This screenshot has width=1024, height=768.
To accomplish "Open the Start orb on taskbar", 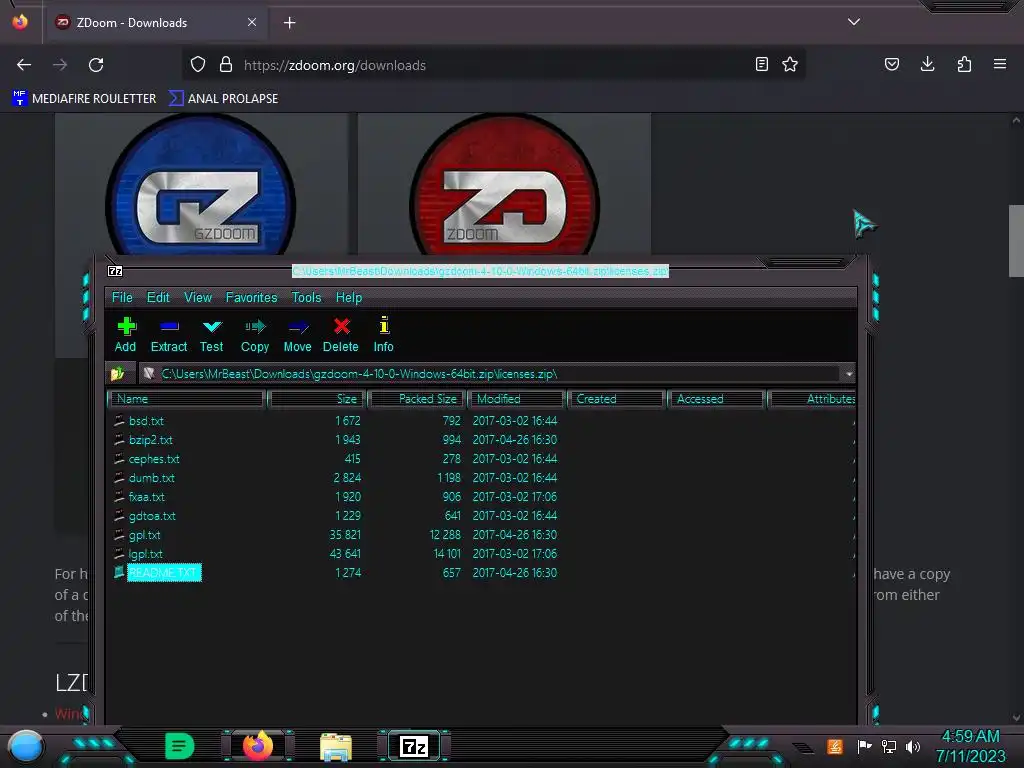I will coord(25,746).
